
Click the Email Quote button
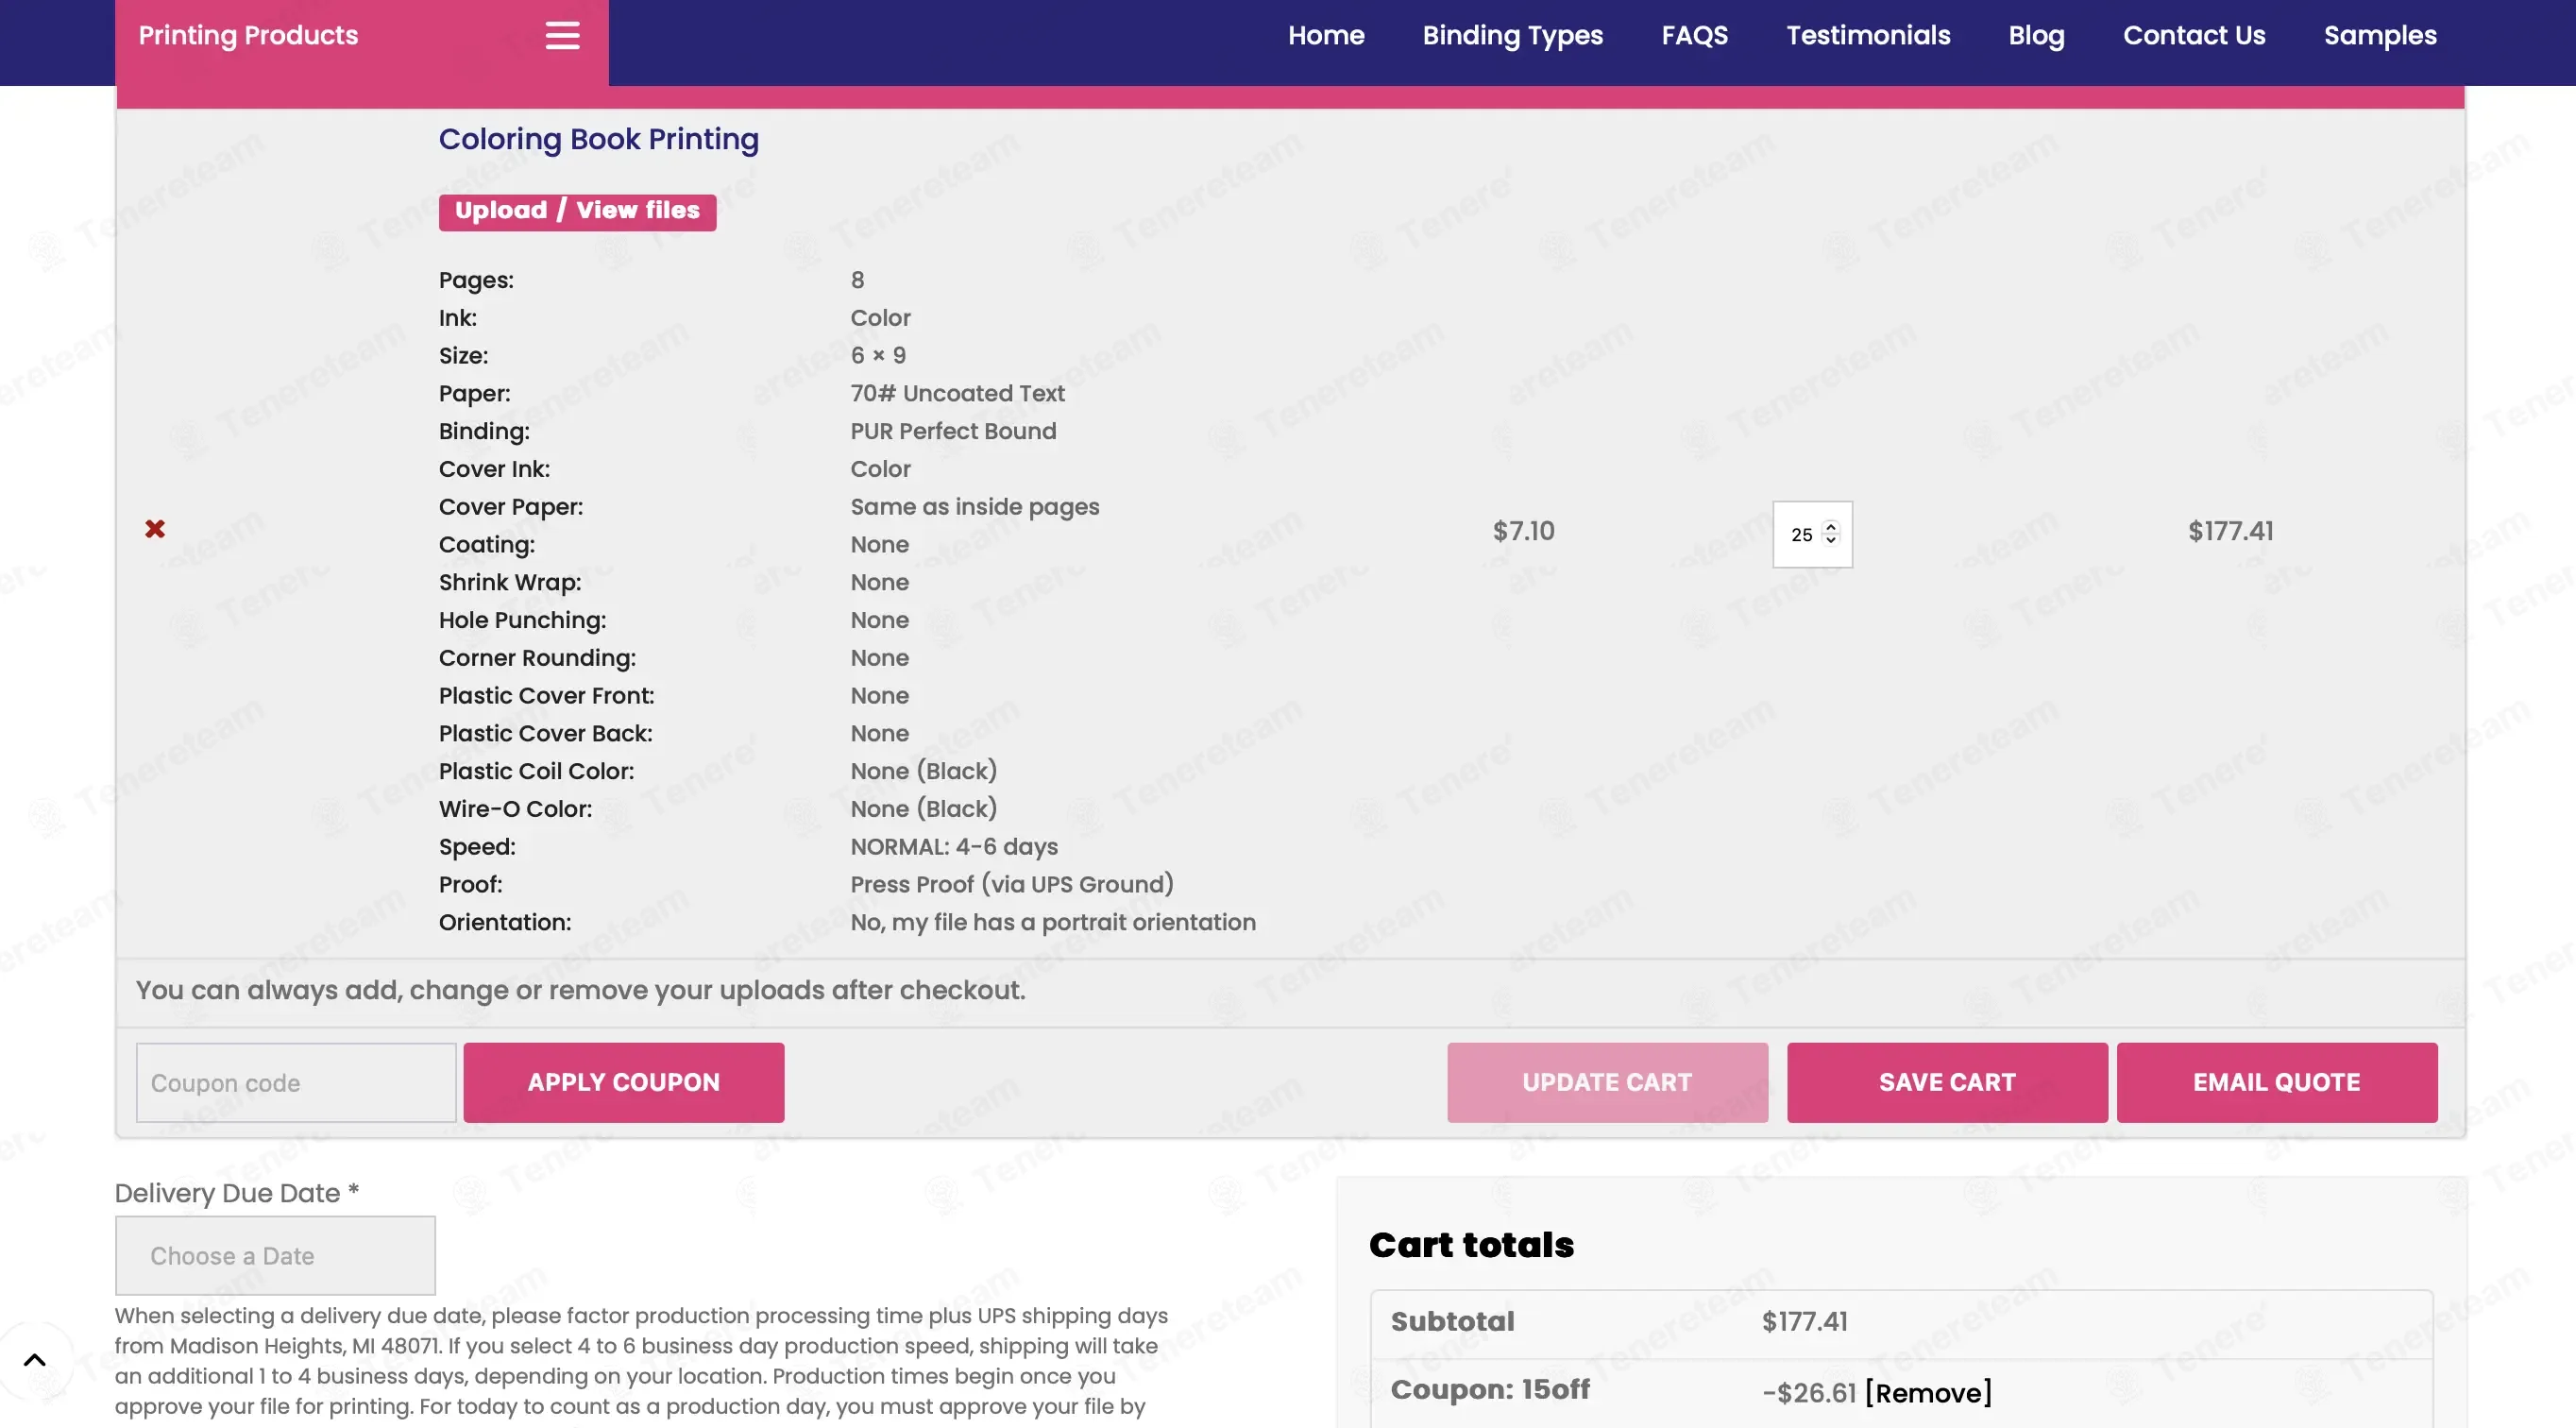coord(2277,1083)
